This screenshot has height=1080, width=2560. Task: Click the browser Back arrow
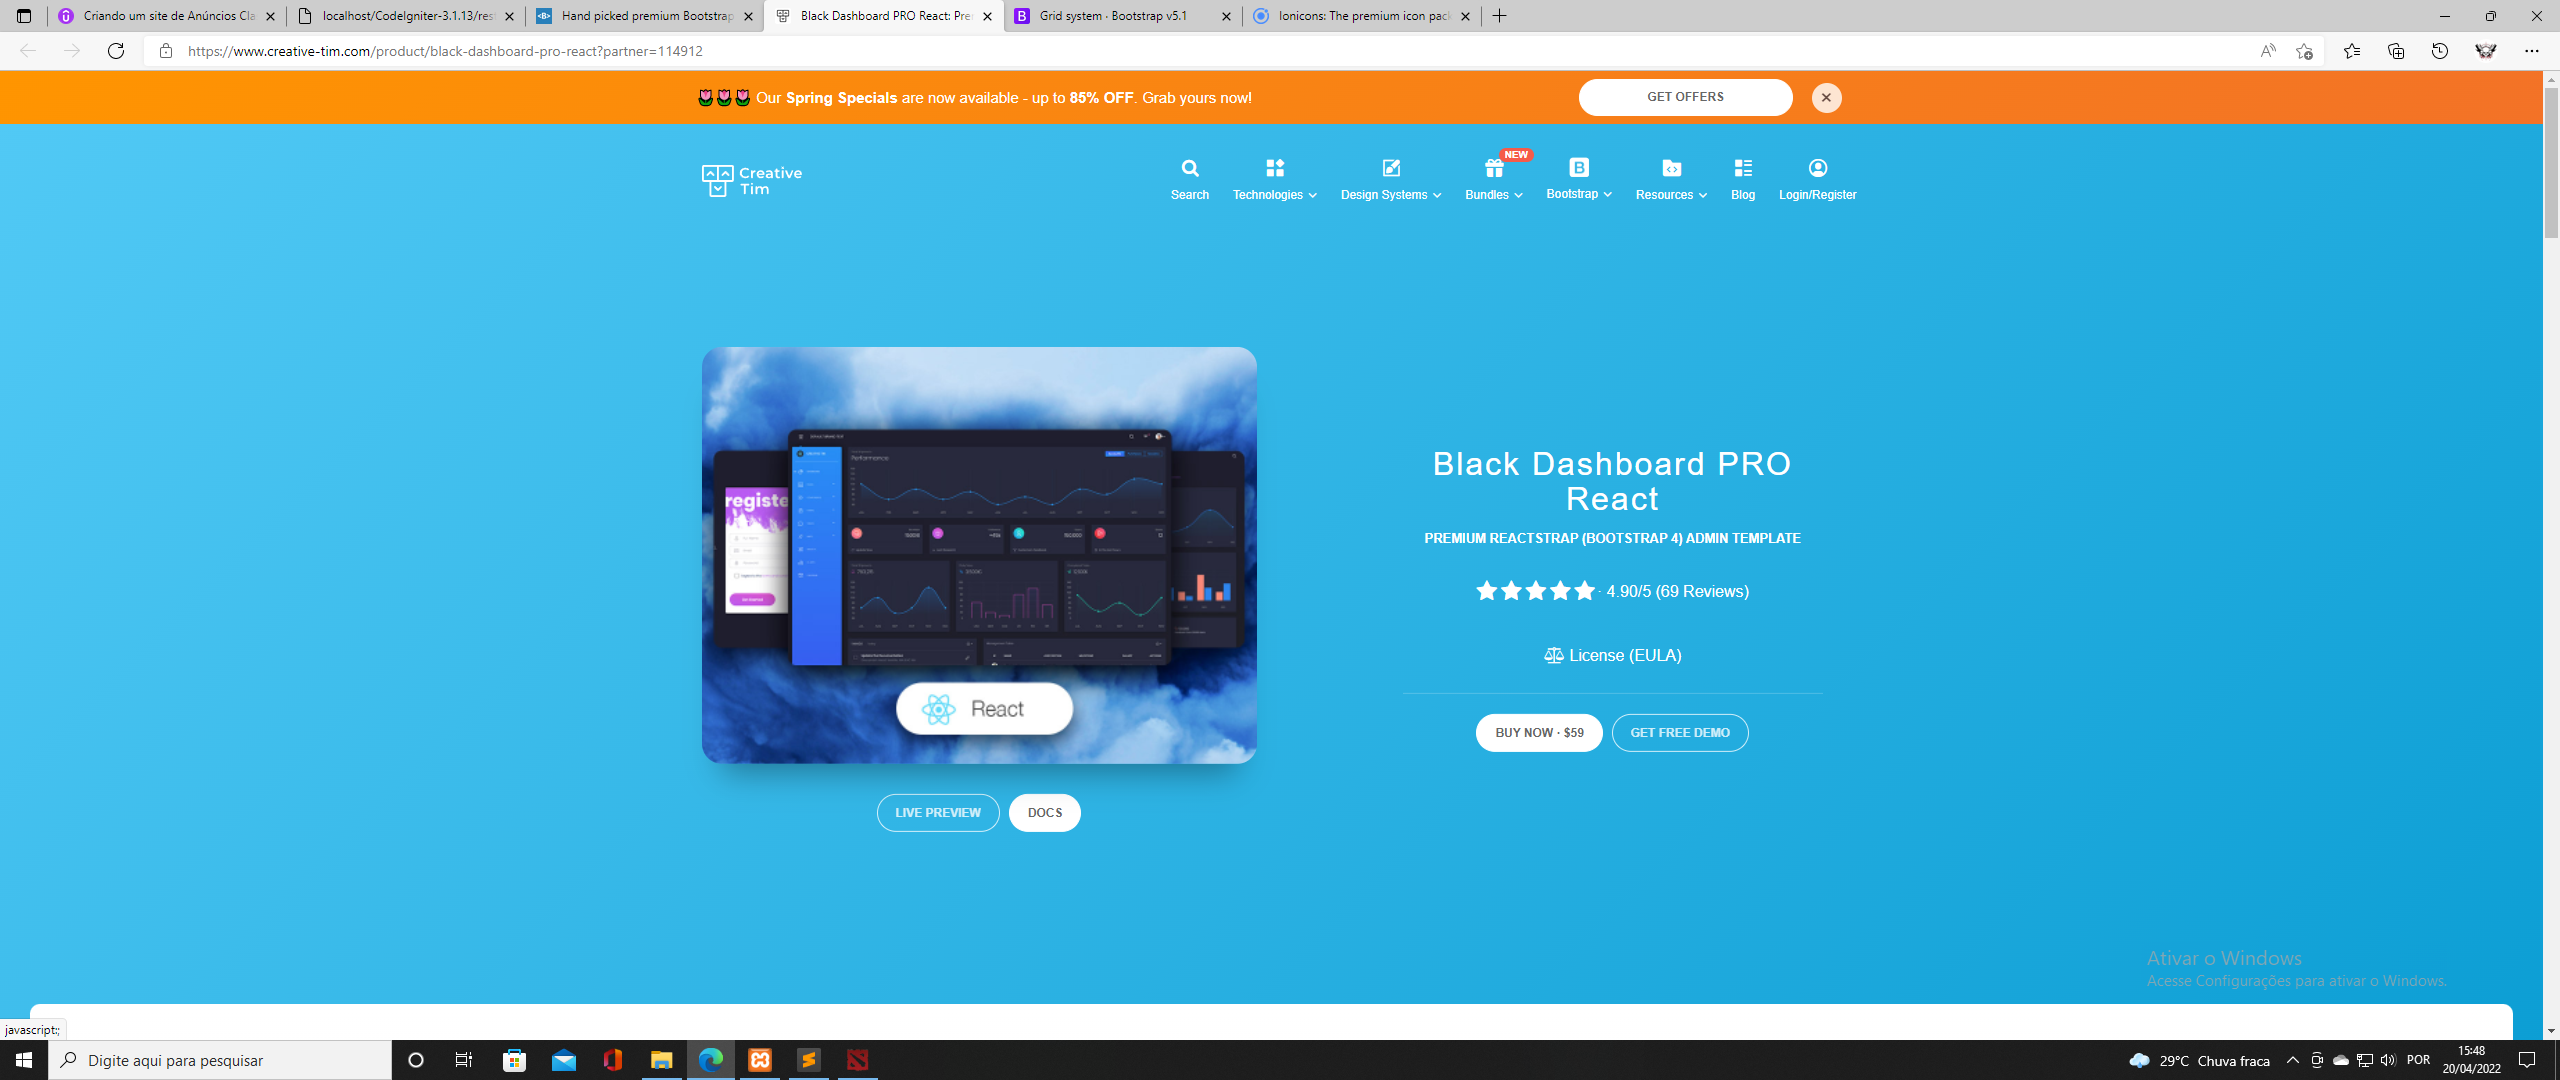point(28,51)
